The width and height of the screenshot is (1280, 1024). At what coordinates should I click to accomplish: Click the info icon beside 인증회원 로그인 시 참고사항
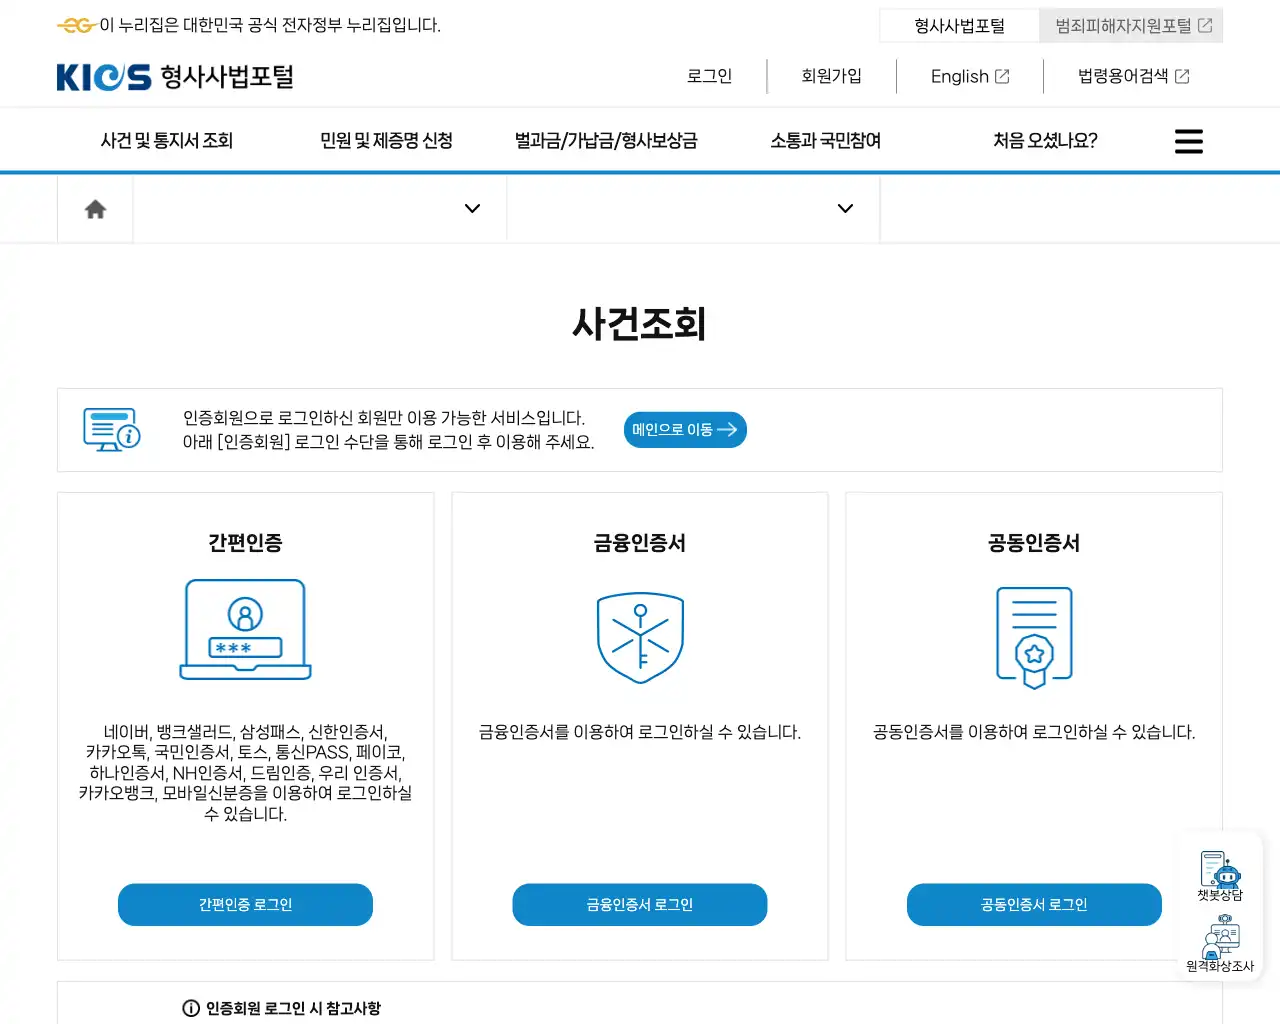(191, 1008)
